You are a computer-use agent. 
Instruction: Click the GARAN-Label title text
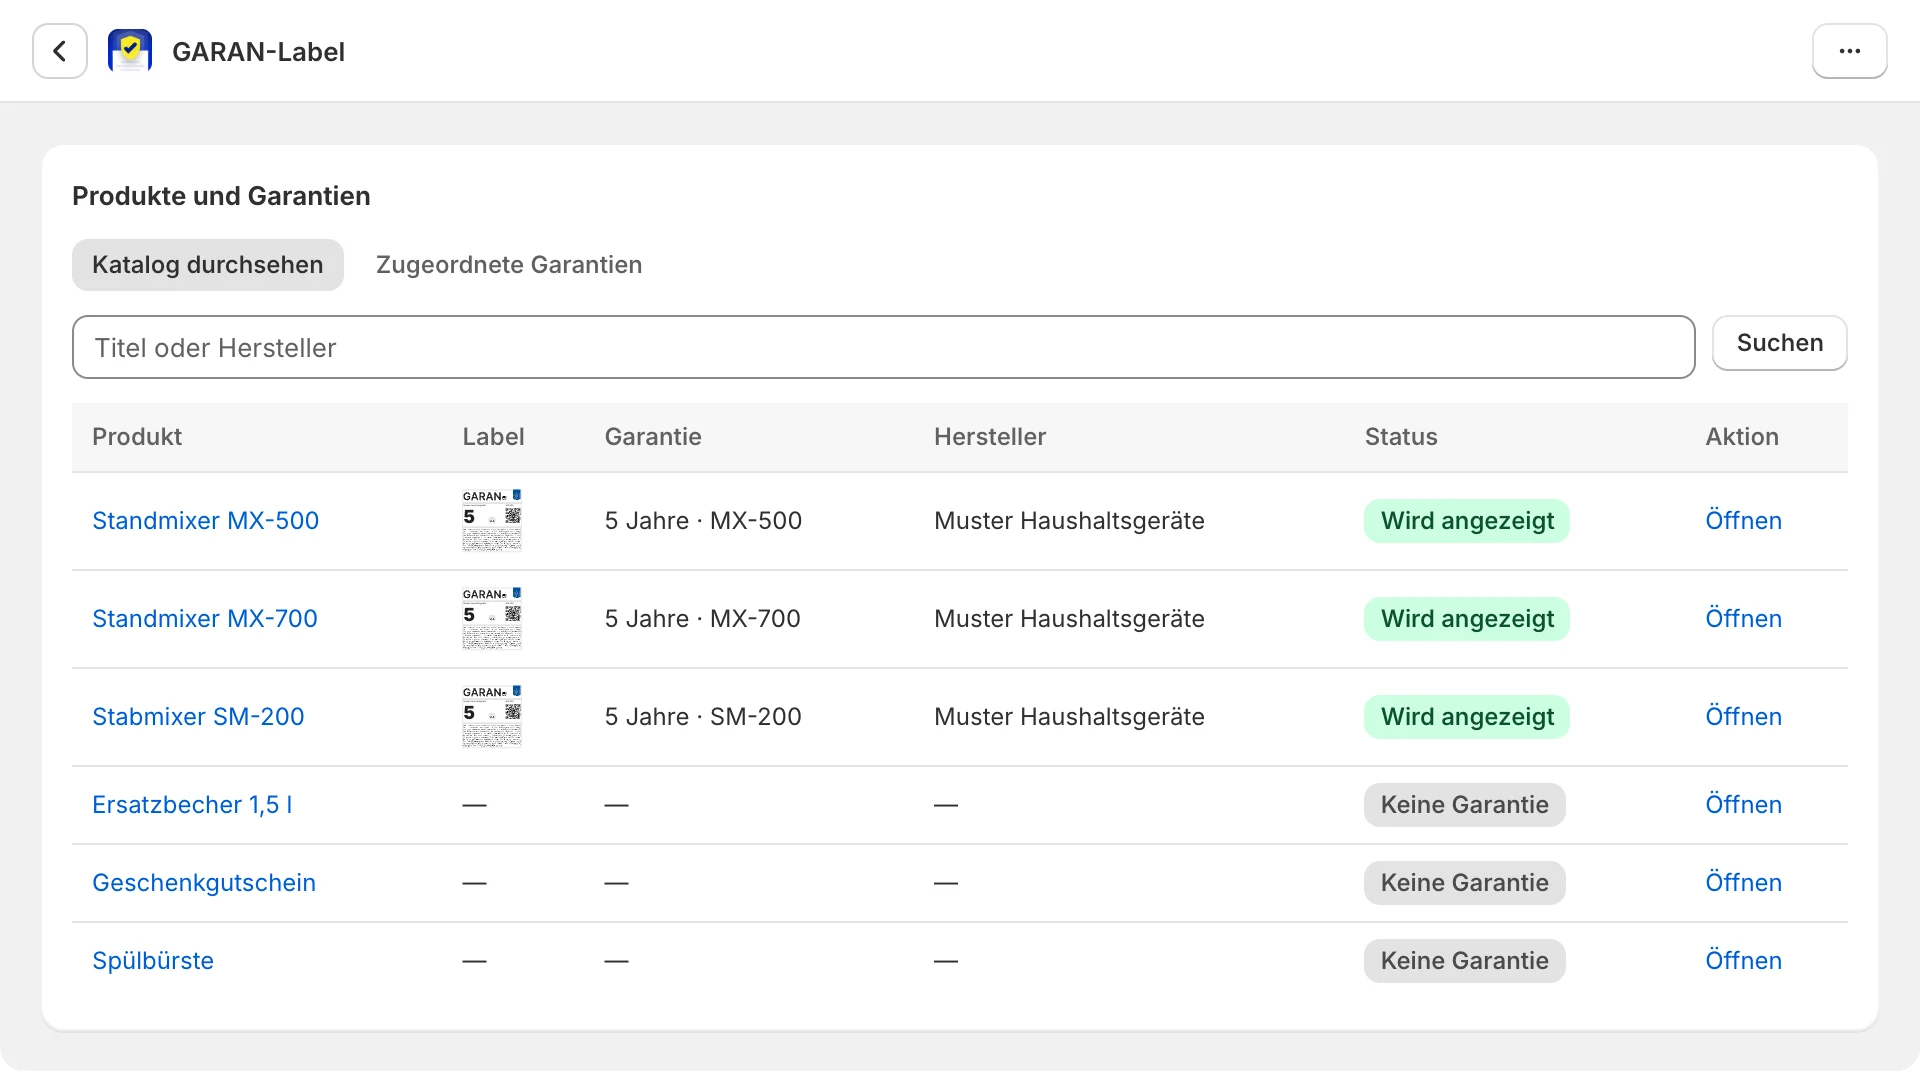click(258, 52)
